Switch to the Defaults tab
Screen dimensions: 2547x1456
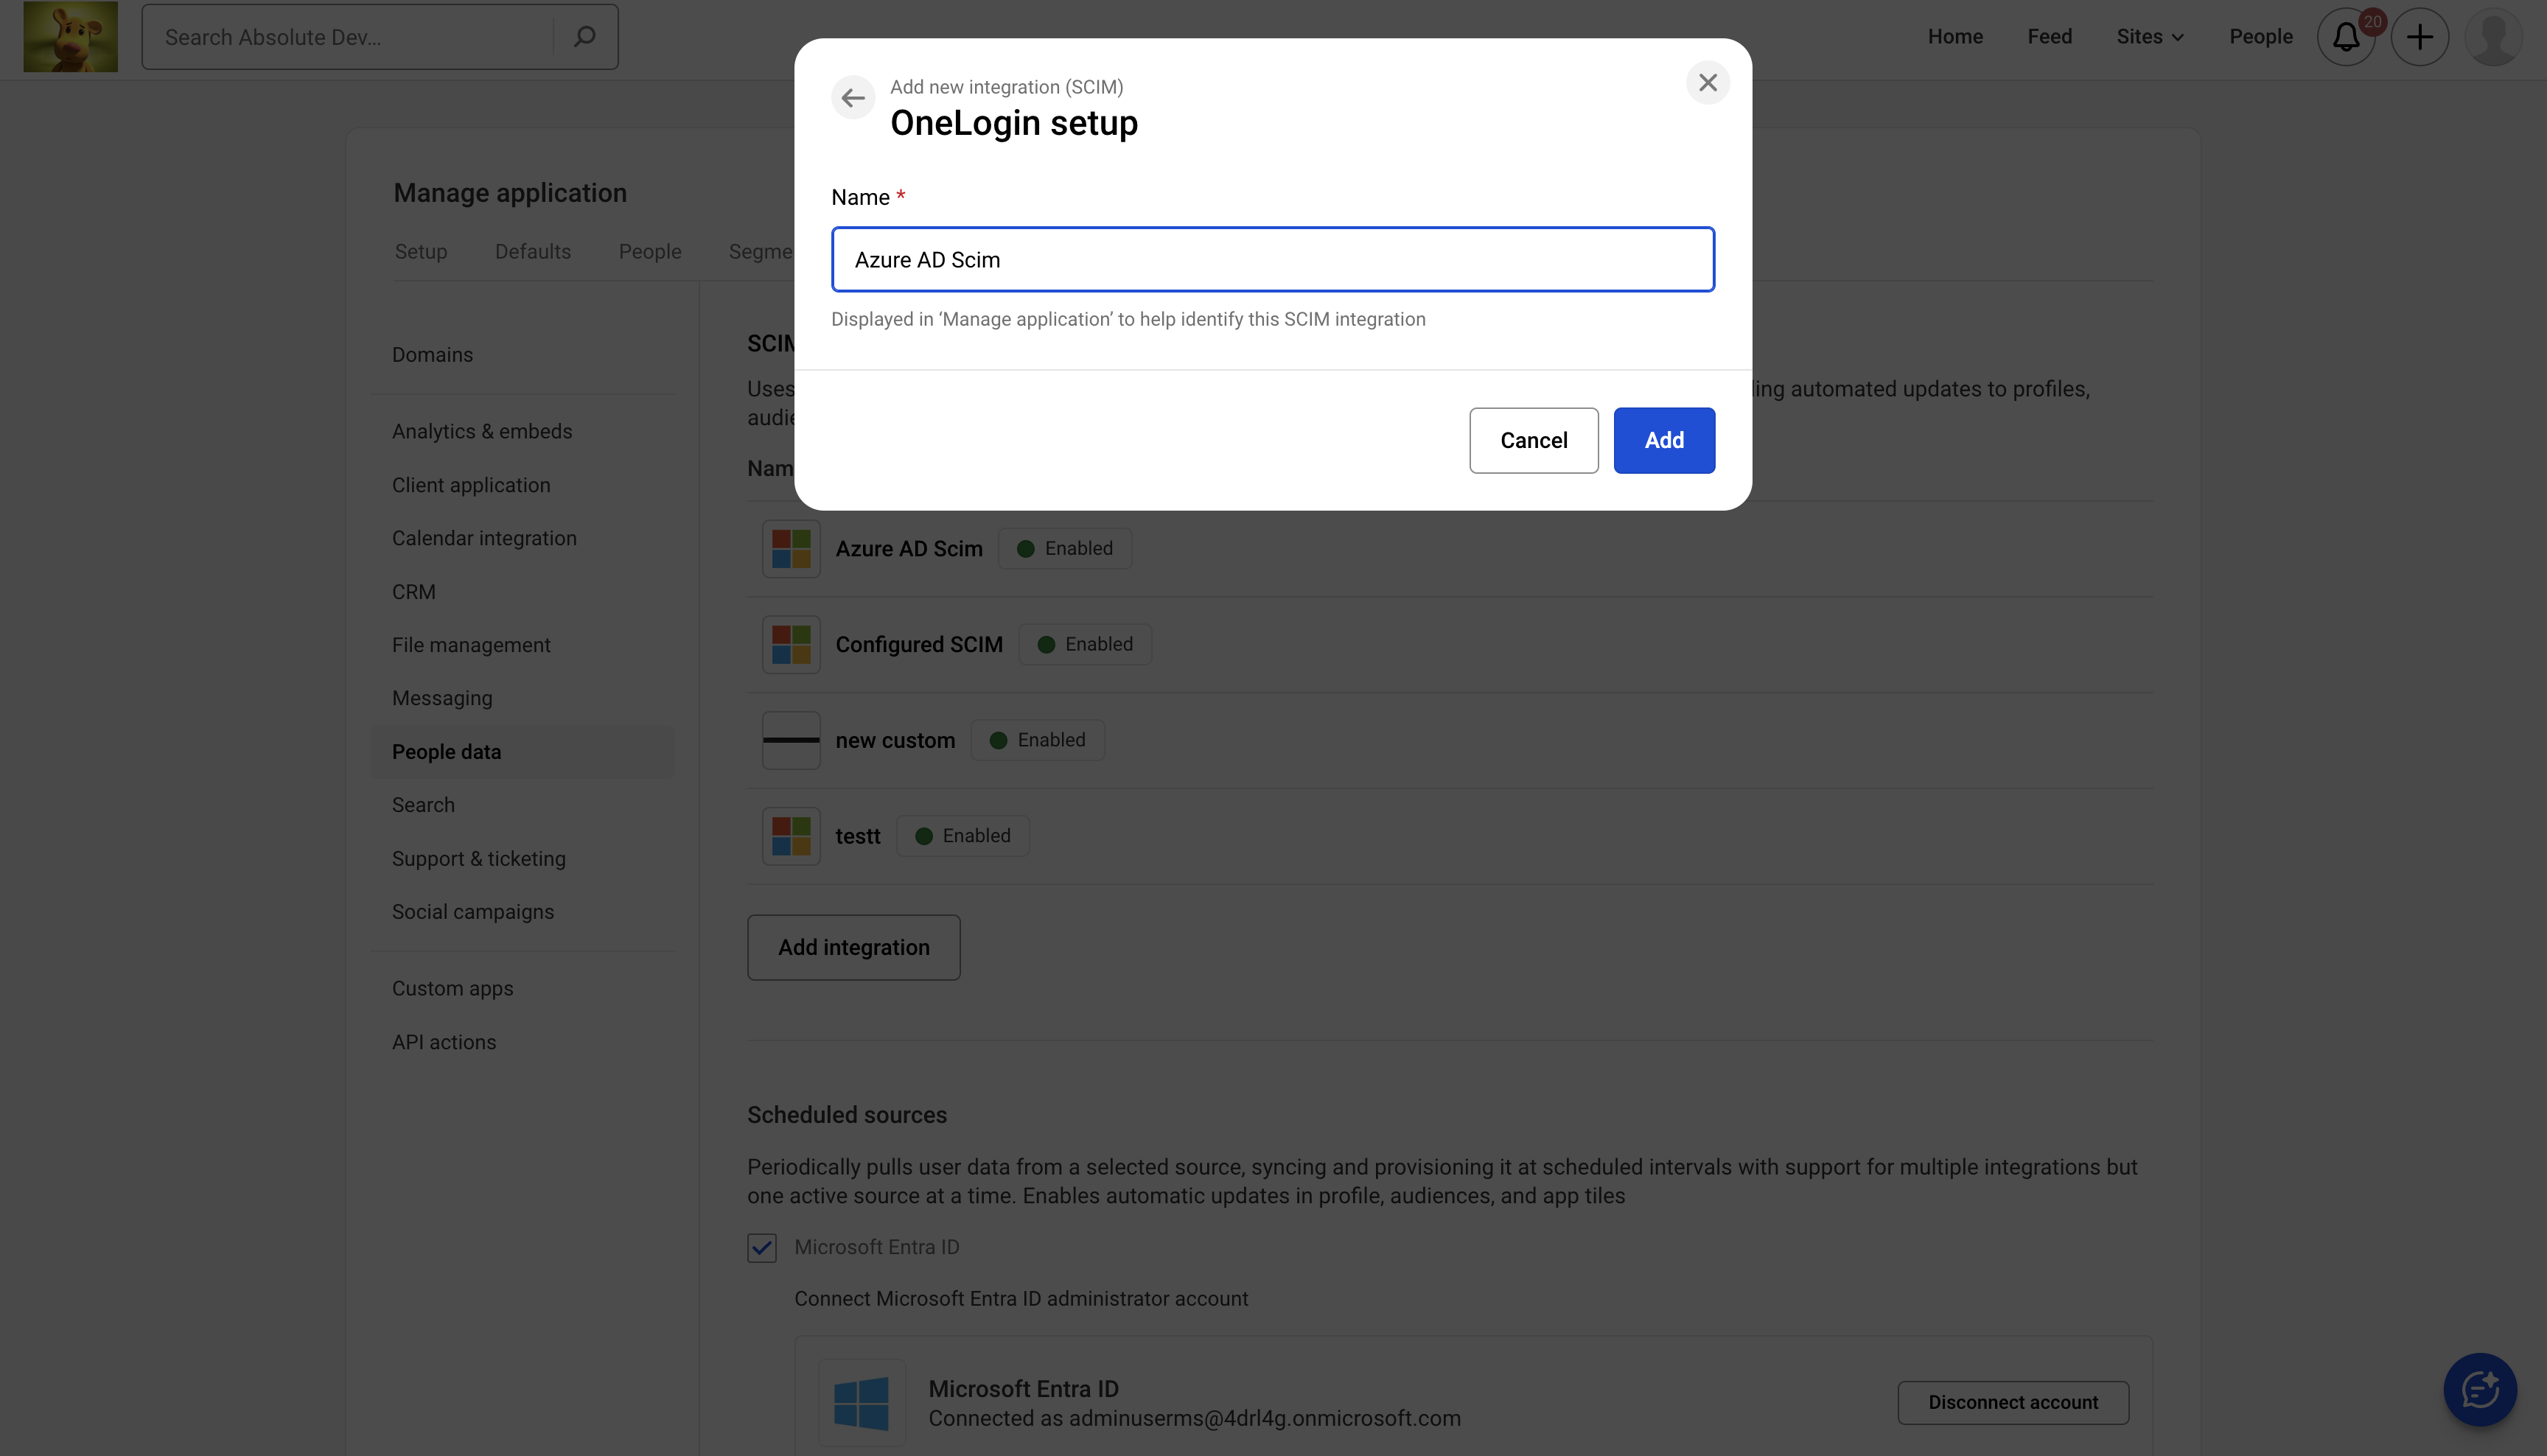pyautogui.click(x=533, y=252)
